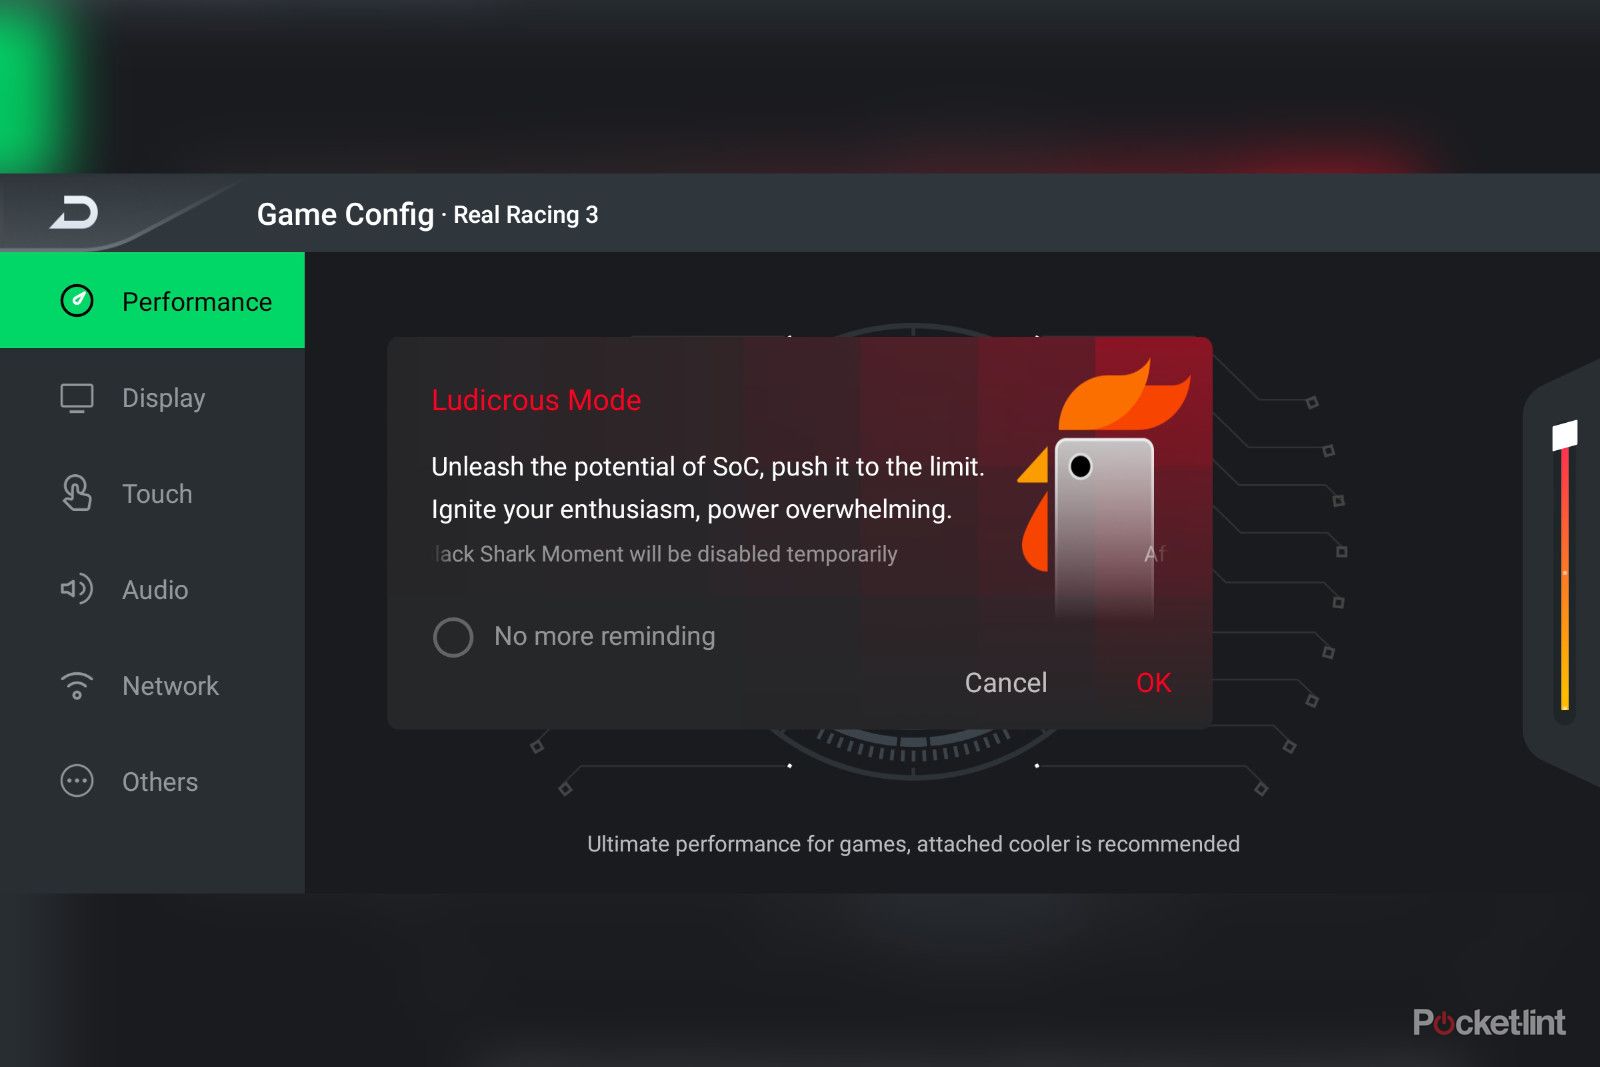Cancel the Ludicrous Mode dialog
Screen dimensions: 1600x1067
tap(1006, 683)
